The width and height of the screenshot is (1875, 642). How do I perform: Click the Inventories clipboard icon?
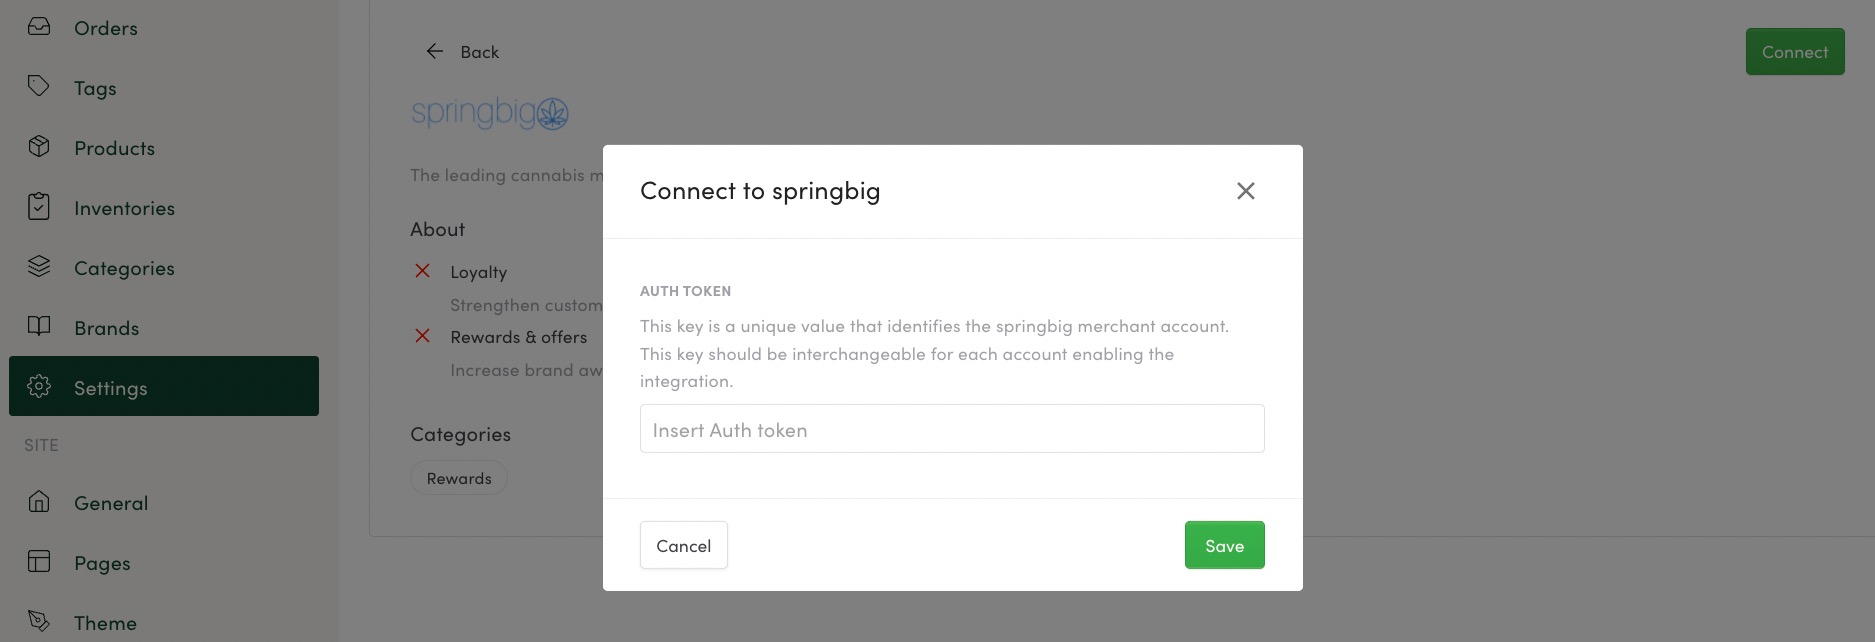(39, 207)
